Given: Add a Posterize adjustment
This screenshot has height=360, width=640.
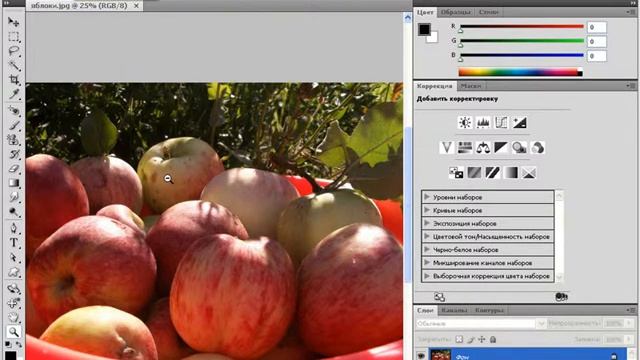Looking at the screenshot, I should click(x=474, y=173).
